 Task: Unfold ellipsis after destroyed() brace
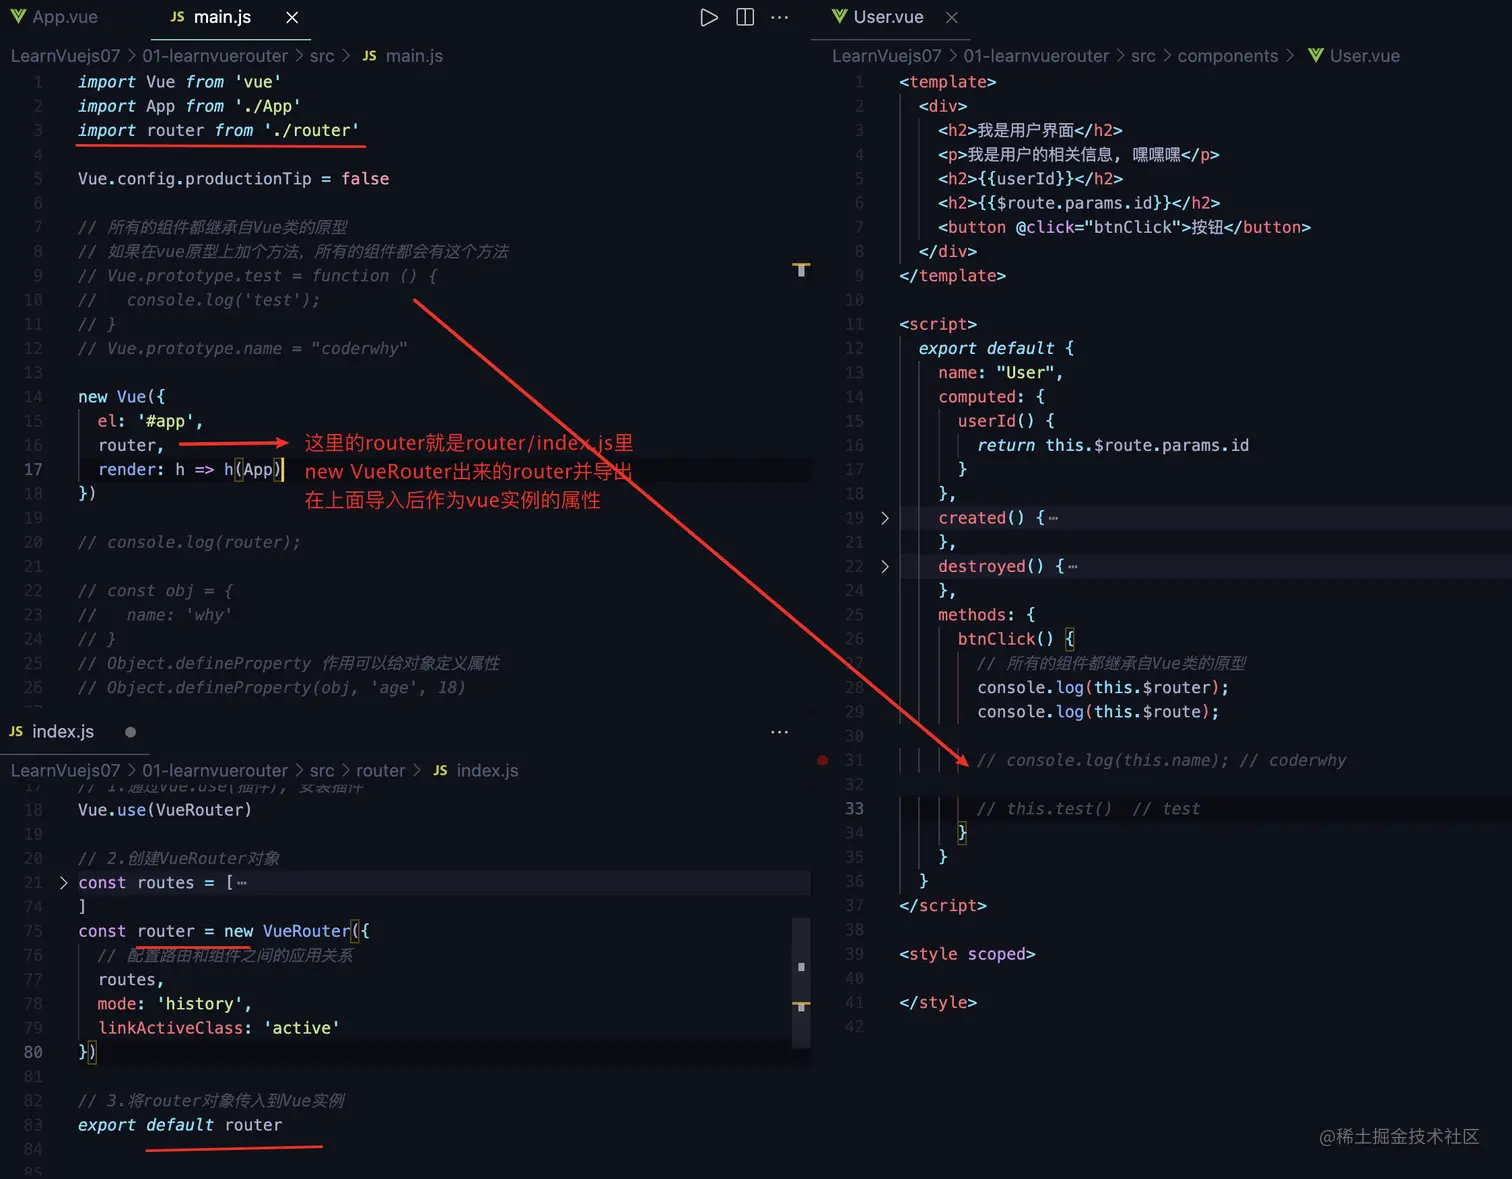[x=1073, y=566]
